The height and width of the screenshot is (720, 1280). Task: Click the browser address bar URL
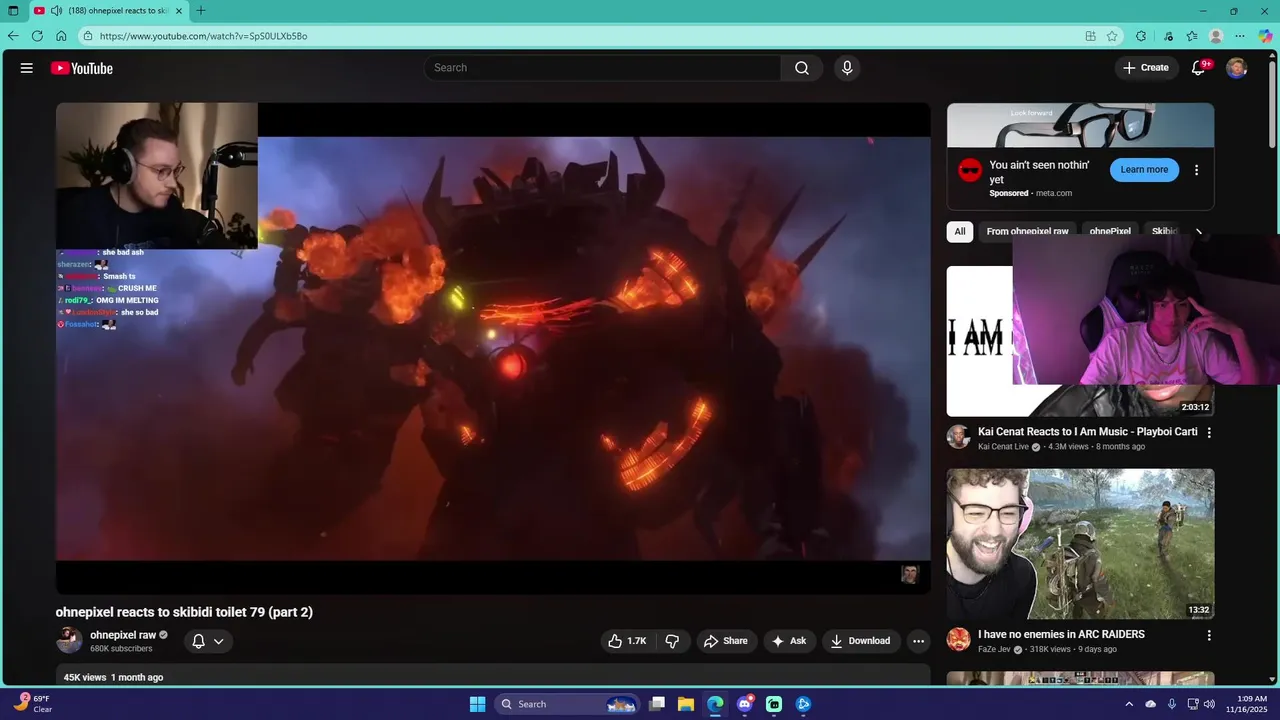click(x=203, y=36)
